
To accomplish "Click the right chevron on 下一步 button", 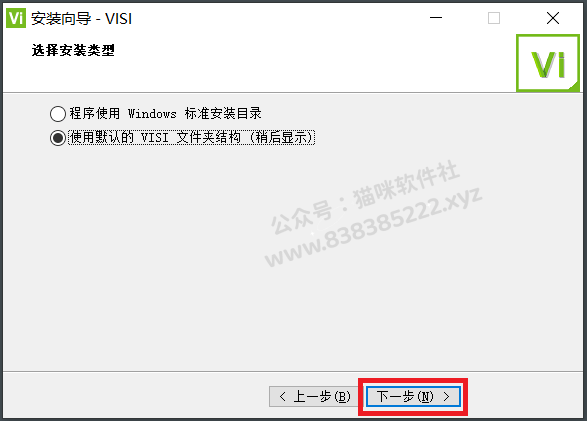I will 446,396.
